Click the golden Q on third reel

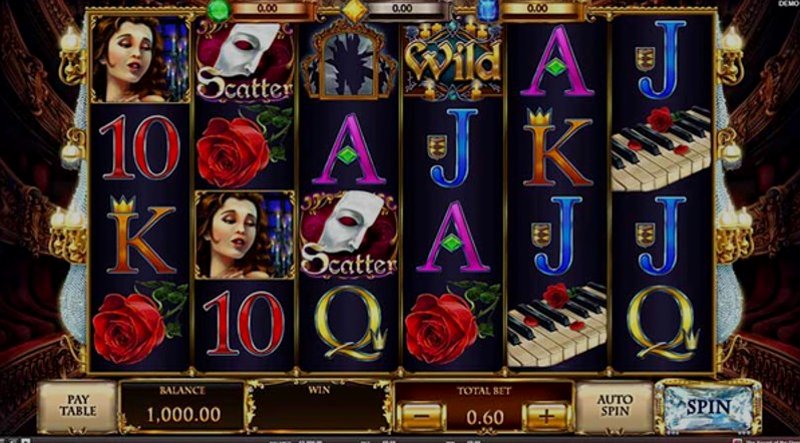tap(350, 323)
